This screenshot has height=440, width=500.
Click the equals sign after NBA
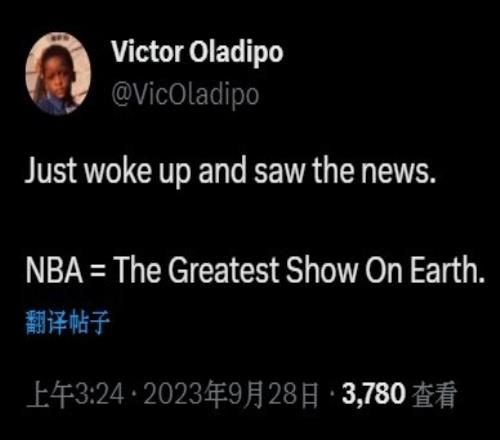(98, 271)
